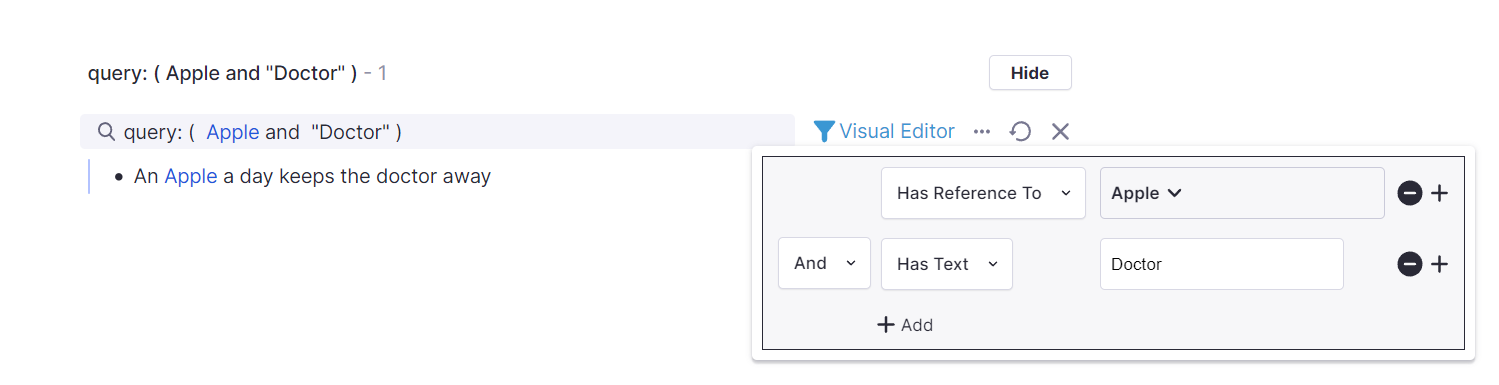Image resolution: width=1499 pixels, height=385 pixels.
Task: Close the query editor with the X icon
Action: (1060, 131)
